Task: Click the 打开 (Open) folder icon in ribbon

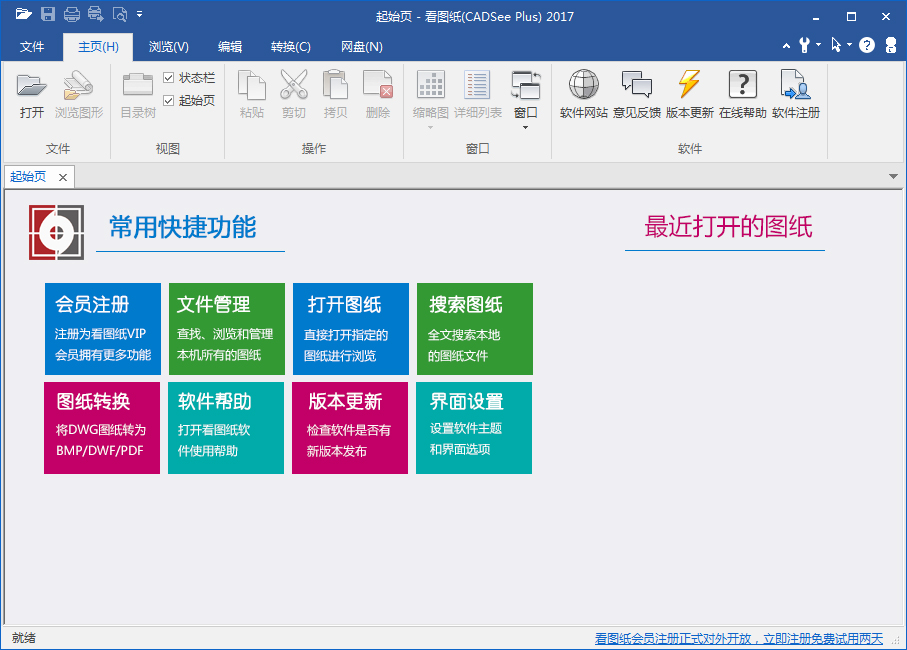Action: click(x=32, y=86)
